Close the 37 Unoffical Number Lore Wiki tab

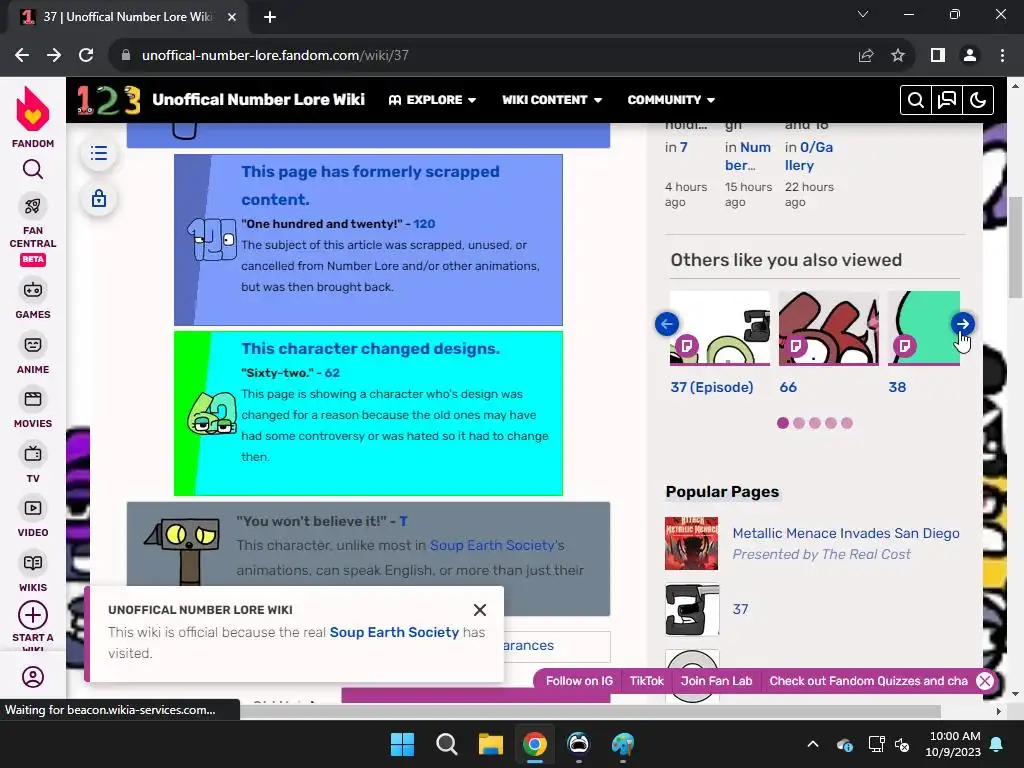(232, 17)
